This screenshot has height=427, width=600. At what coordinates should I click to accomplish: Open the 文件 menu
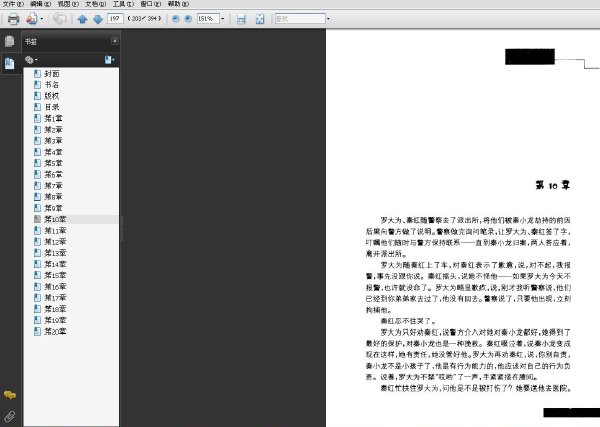(13, 4)
